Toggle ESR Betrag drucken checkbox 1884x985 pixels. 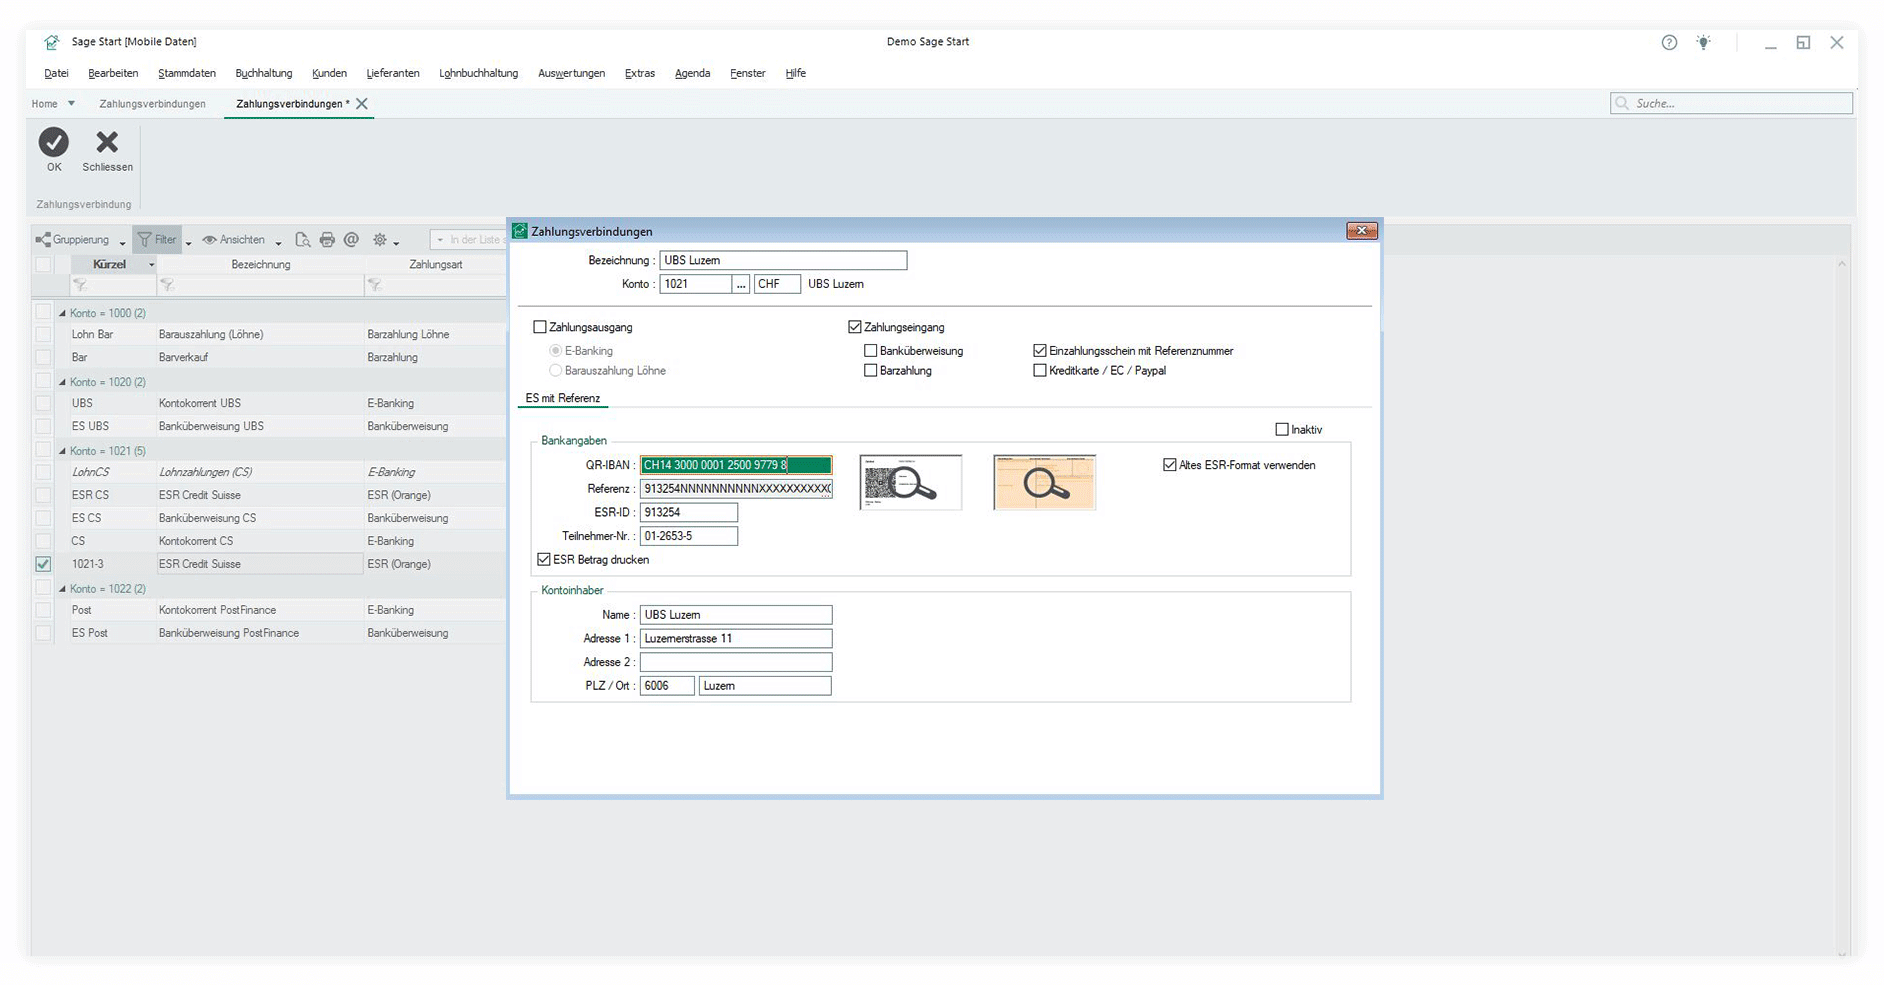(544, 560)
